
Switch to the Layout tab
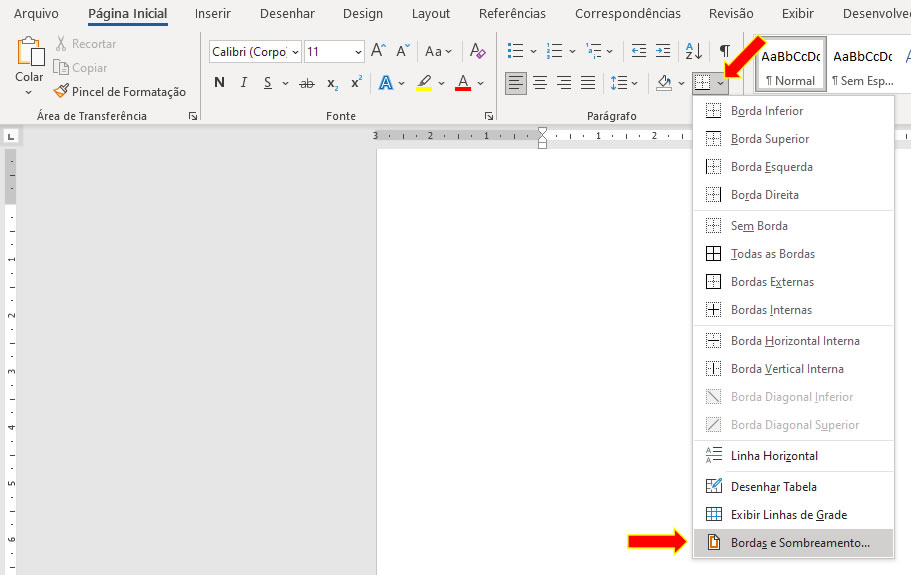click(x=431, y=13)
